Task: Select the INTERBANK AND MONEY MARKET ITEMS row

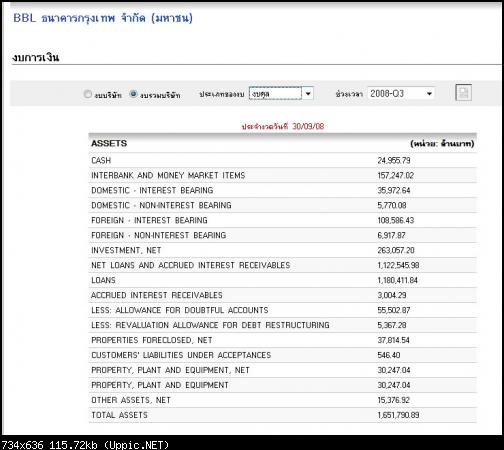Action: point(282,176)
